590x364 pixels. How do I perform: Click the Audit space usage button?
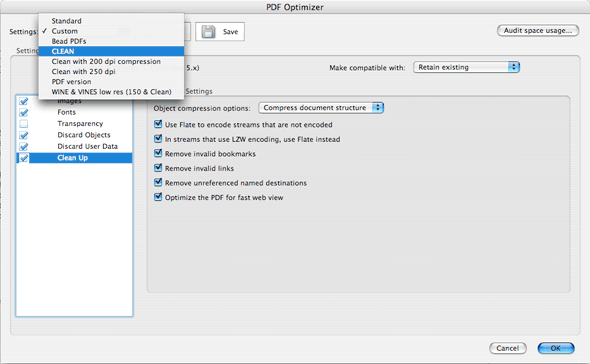click(x=538, y=30)
